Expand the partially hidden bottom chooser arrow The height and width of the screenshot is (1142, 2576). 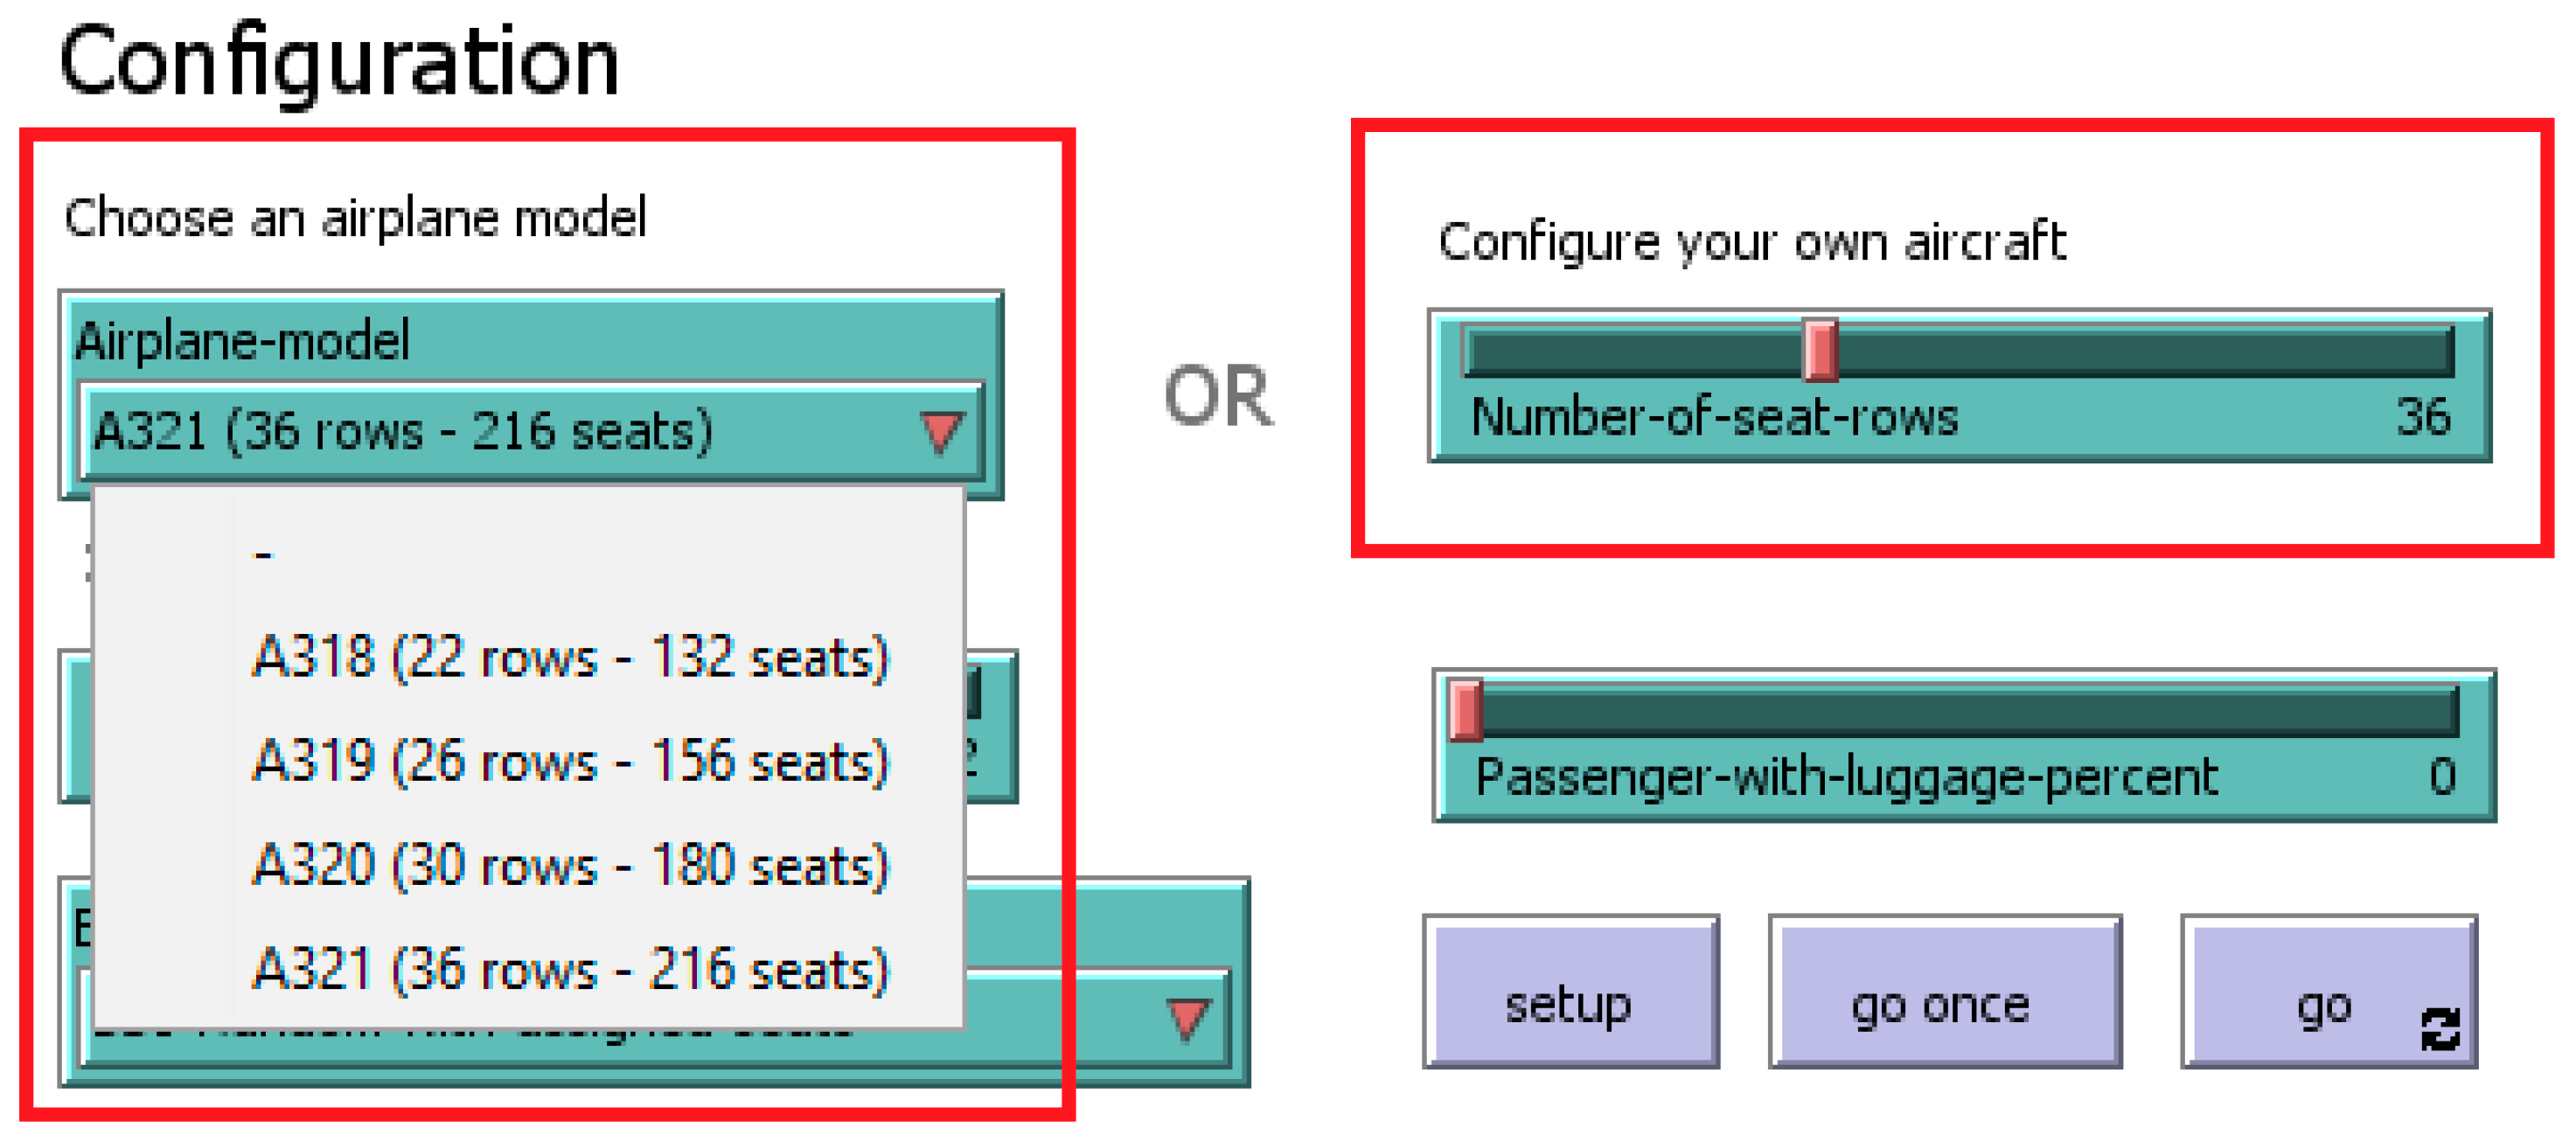pyautogui.click(x=1187, y=1018)
